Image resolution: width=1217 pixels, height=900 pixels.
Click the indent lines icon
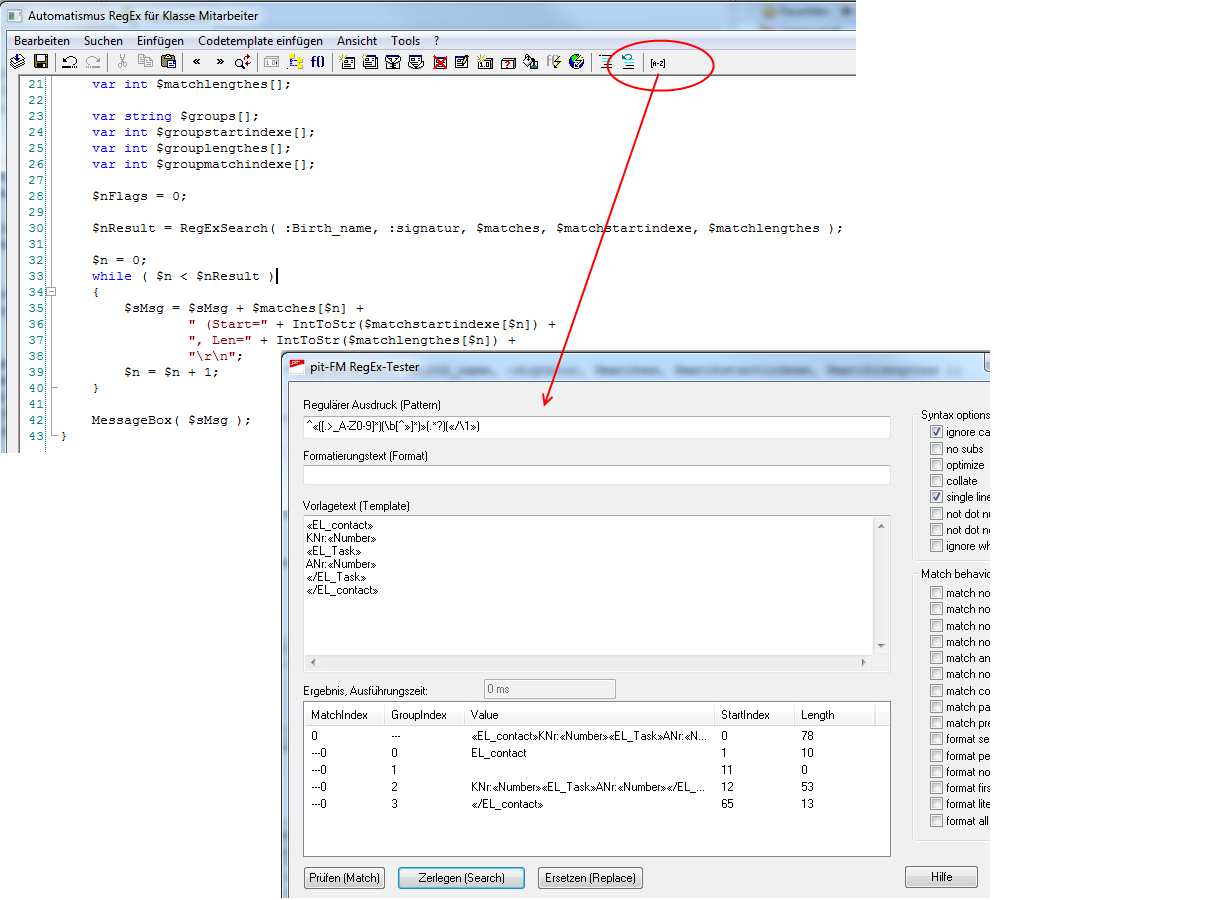point(605,61)
